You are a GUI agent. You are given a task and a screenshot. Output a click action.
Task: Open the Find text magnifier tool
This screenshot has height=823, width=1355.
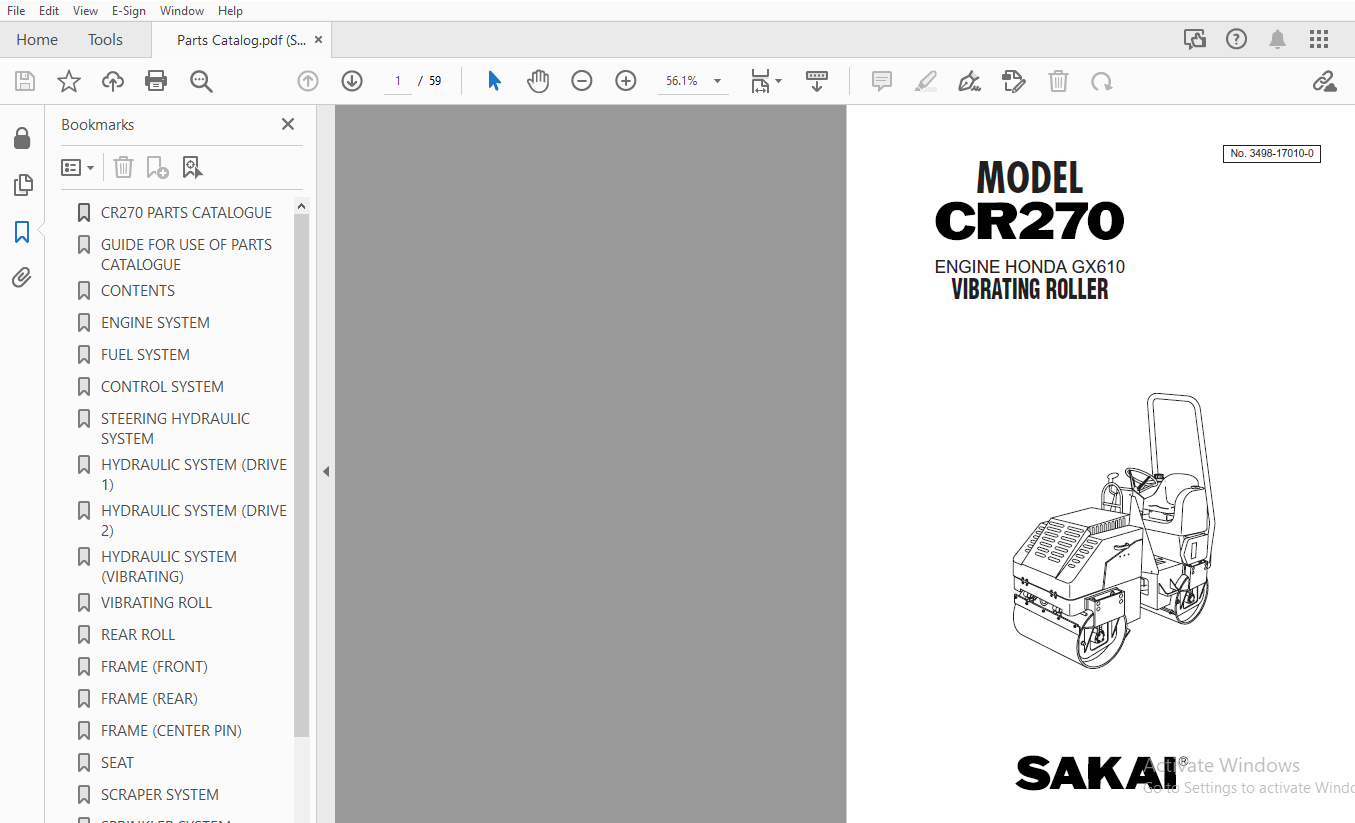201,81
